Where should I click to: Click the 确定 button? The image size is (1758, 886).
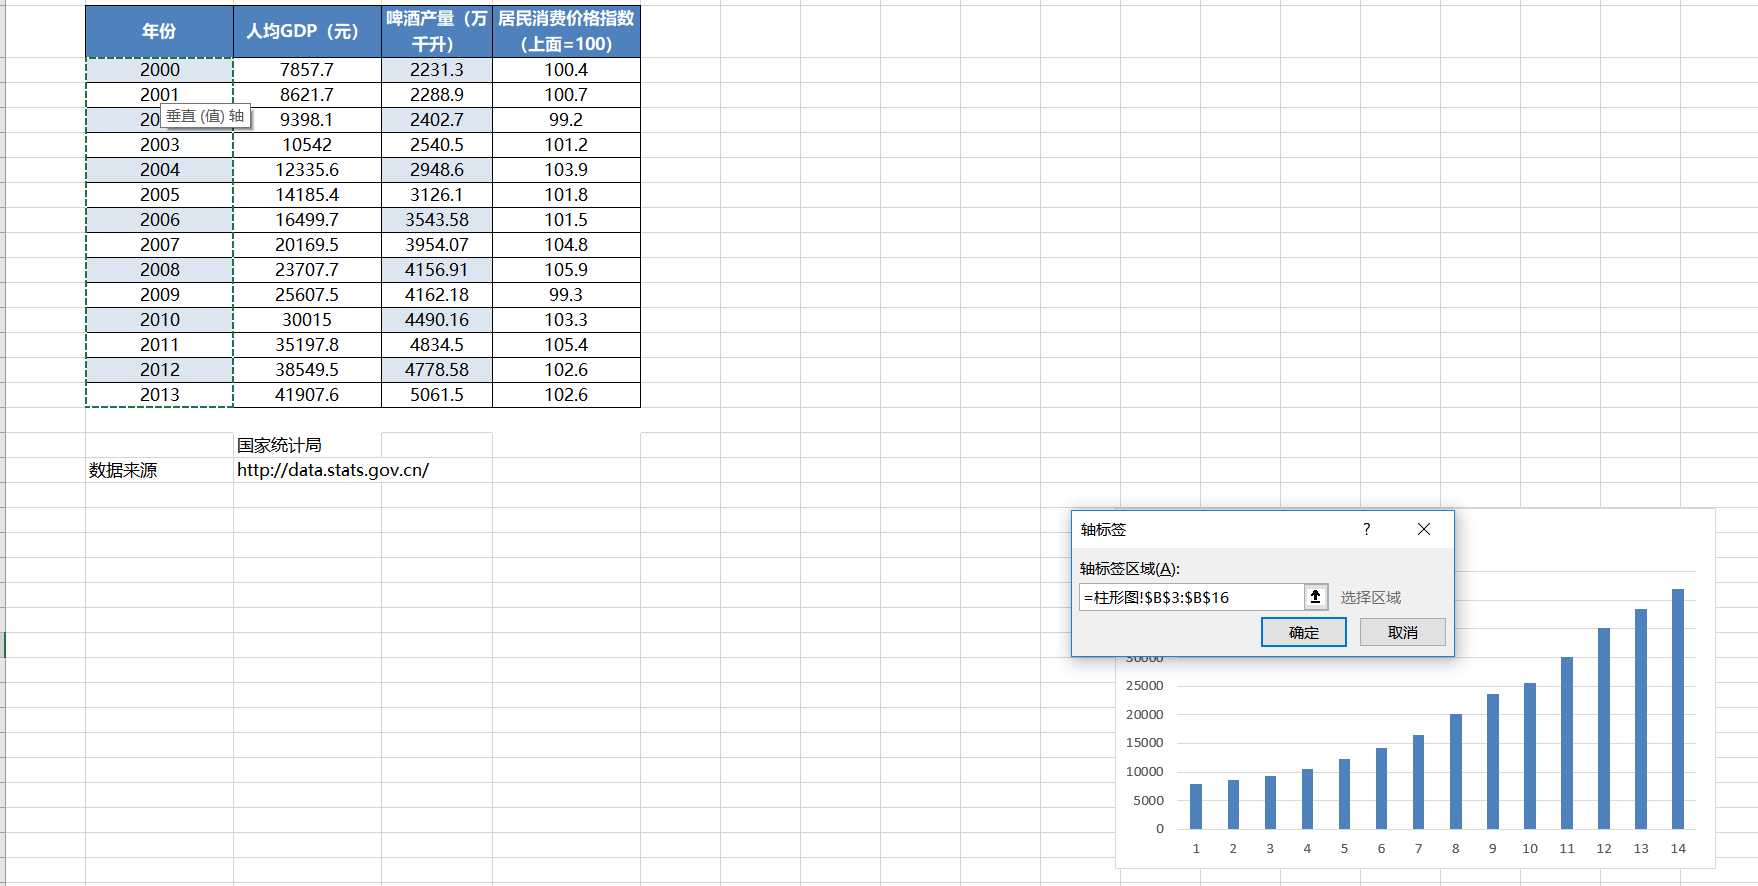point(1304,632)
